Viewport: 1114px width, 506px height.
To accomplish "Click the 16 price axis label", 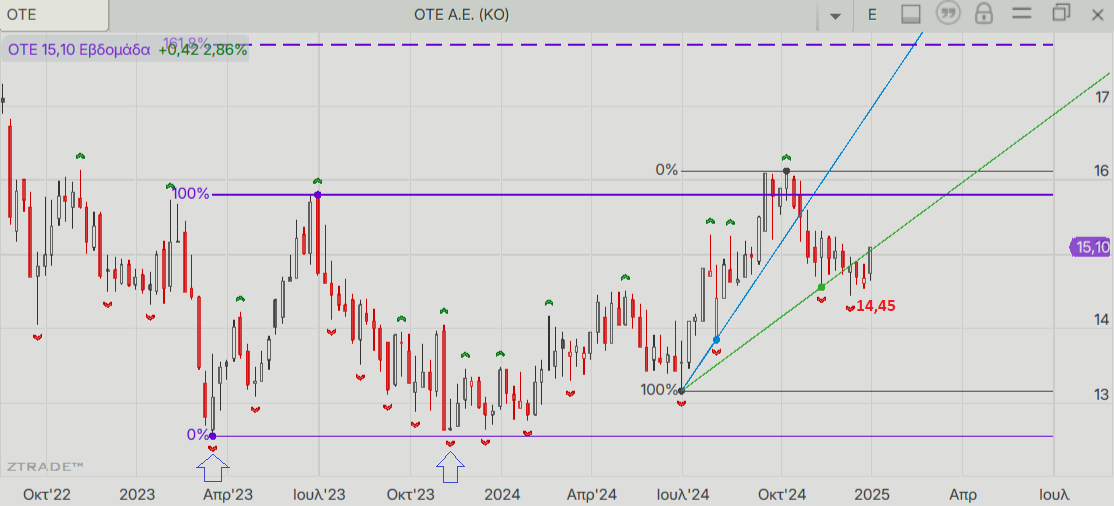I will [1102, 171].
